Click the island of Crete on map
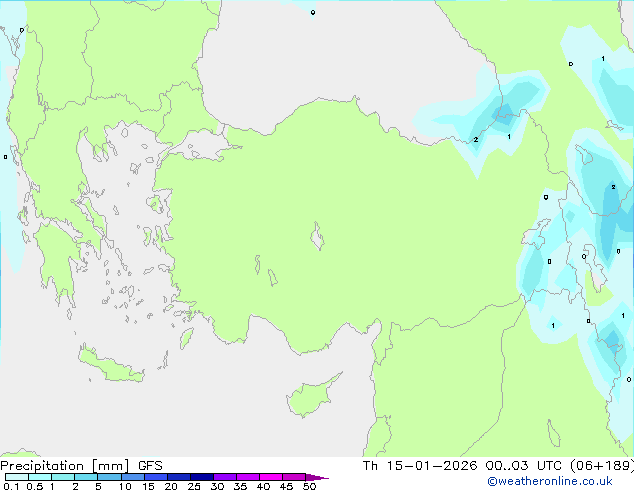 110,364
